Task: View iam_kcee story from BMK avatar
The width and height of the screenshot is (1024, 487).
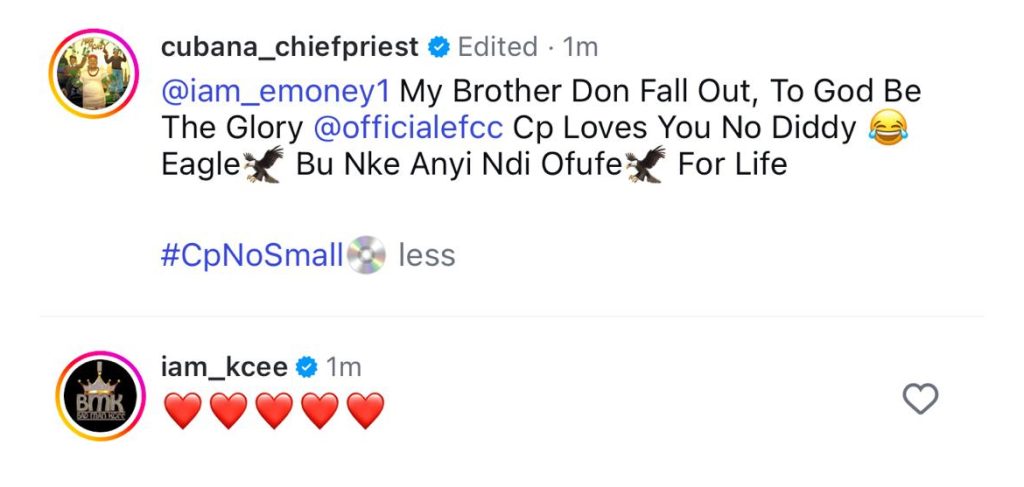Action: click(x=91, y=395)
